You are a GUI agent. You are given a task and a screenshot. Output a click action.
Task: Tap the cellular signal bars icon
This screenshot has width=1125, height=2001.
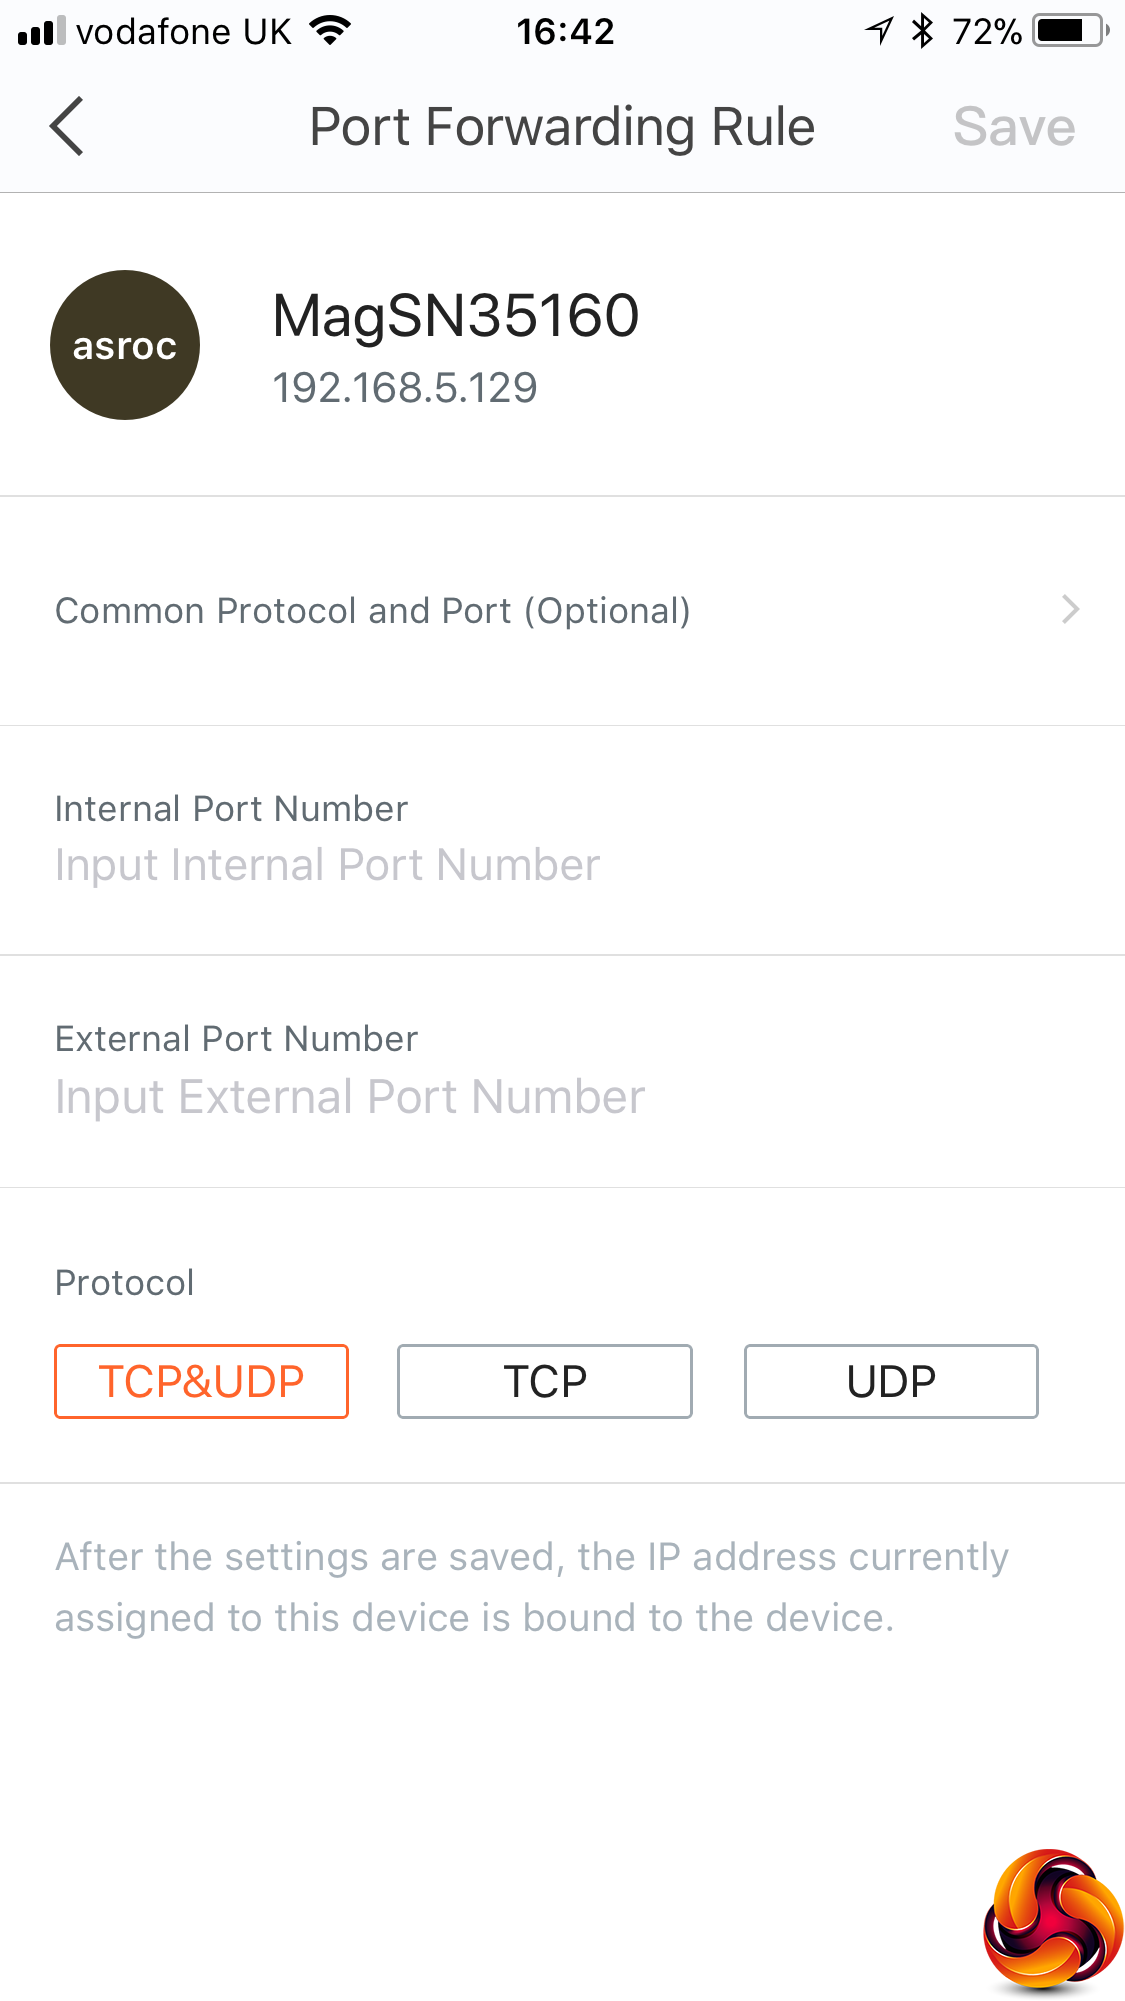41,32
